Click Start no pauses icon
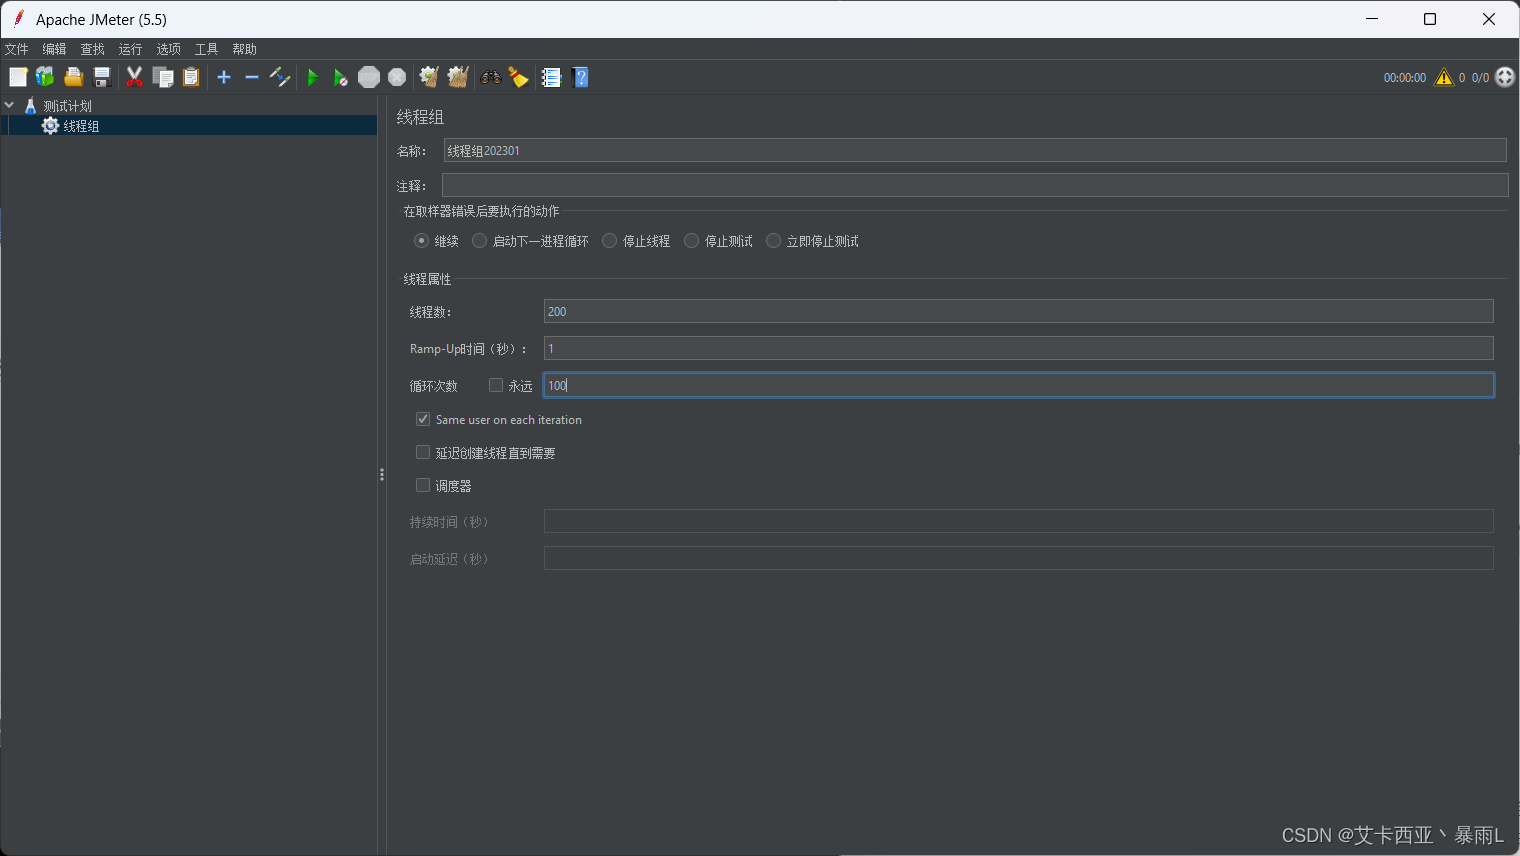Image resolution: width=1520 pixels, height=856 pixels. tap(341, 77)
